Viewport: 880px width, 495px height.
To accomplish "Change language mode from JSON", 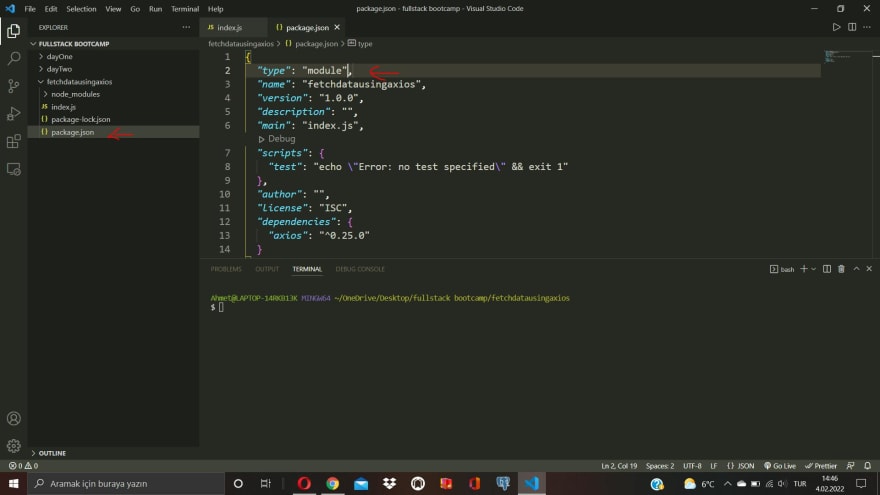I will click(740, 466).
